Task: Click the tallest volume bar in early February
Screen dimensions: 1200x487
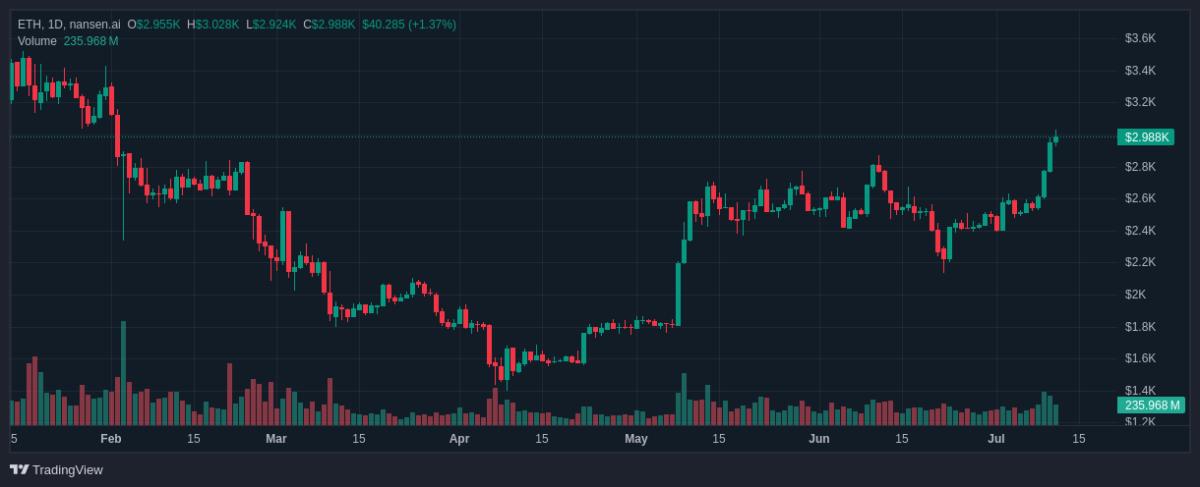Action: coord(123,373)
